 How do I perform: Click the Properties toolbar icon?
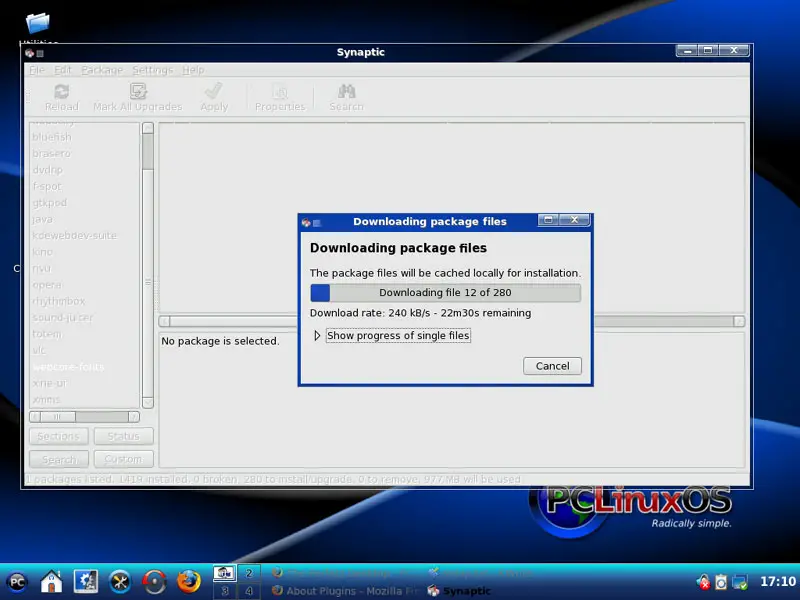(x=280, y=92)
